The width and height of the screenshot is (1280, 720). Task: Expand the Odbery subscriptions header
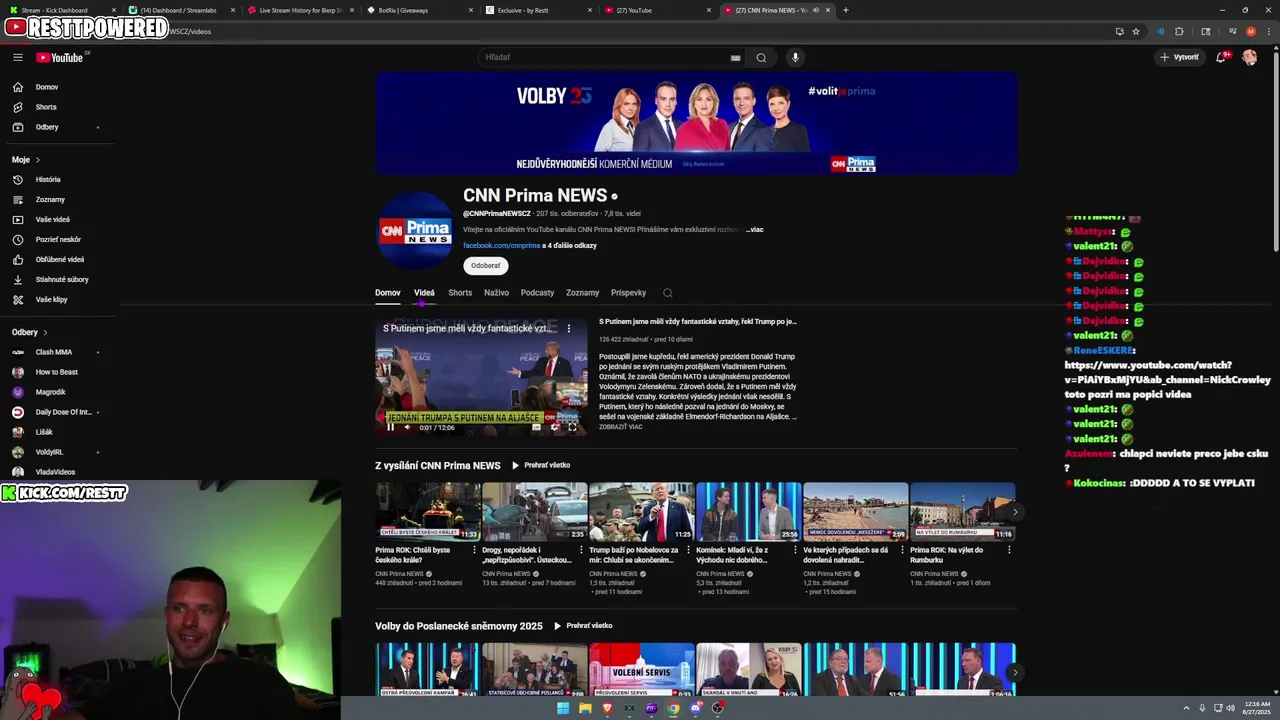30,332
